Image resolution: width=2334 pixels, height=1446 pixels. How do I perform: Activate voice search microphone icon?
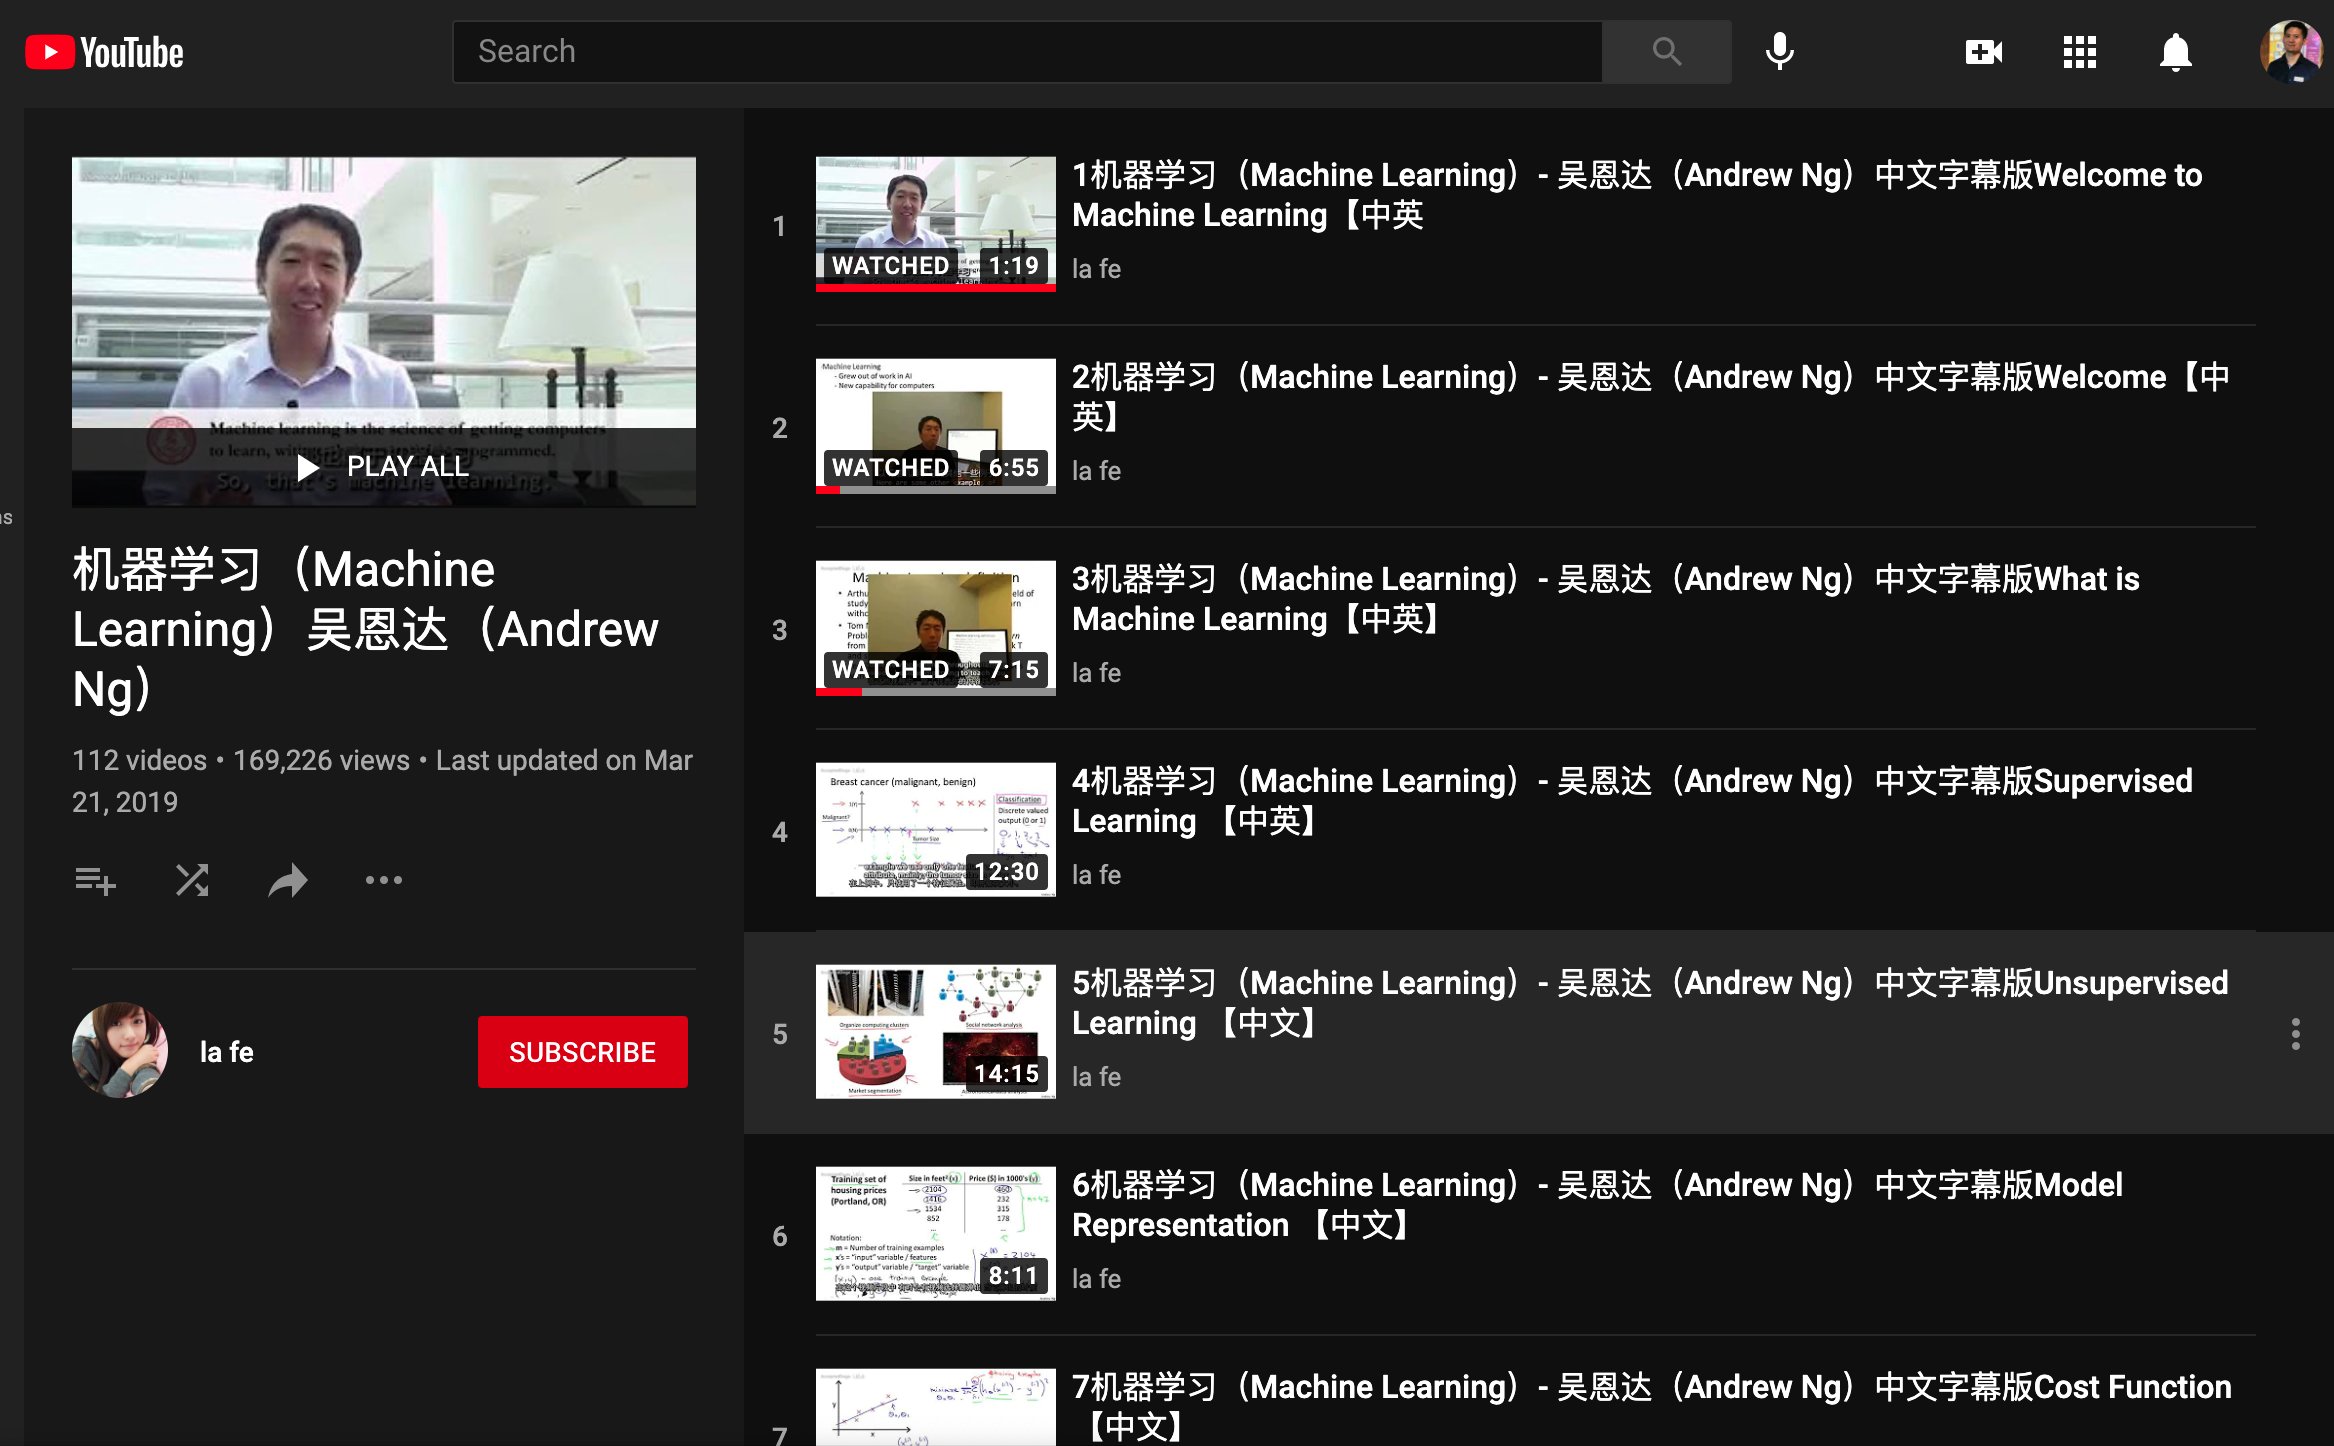(1779, 52)
